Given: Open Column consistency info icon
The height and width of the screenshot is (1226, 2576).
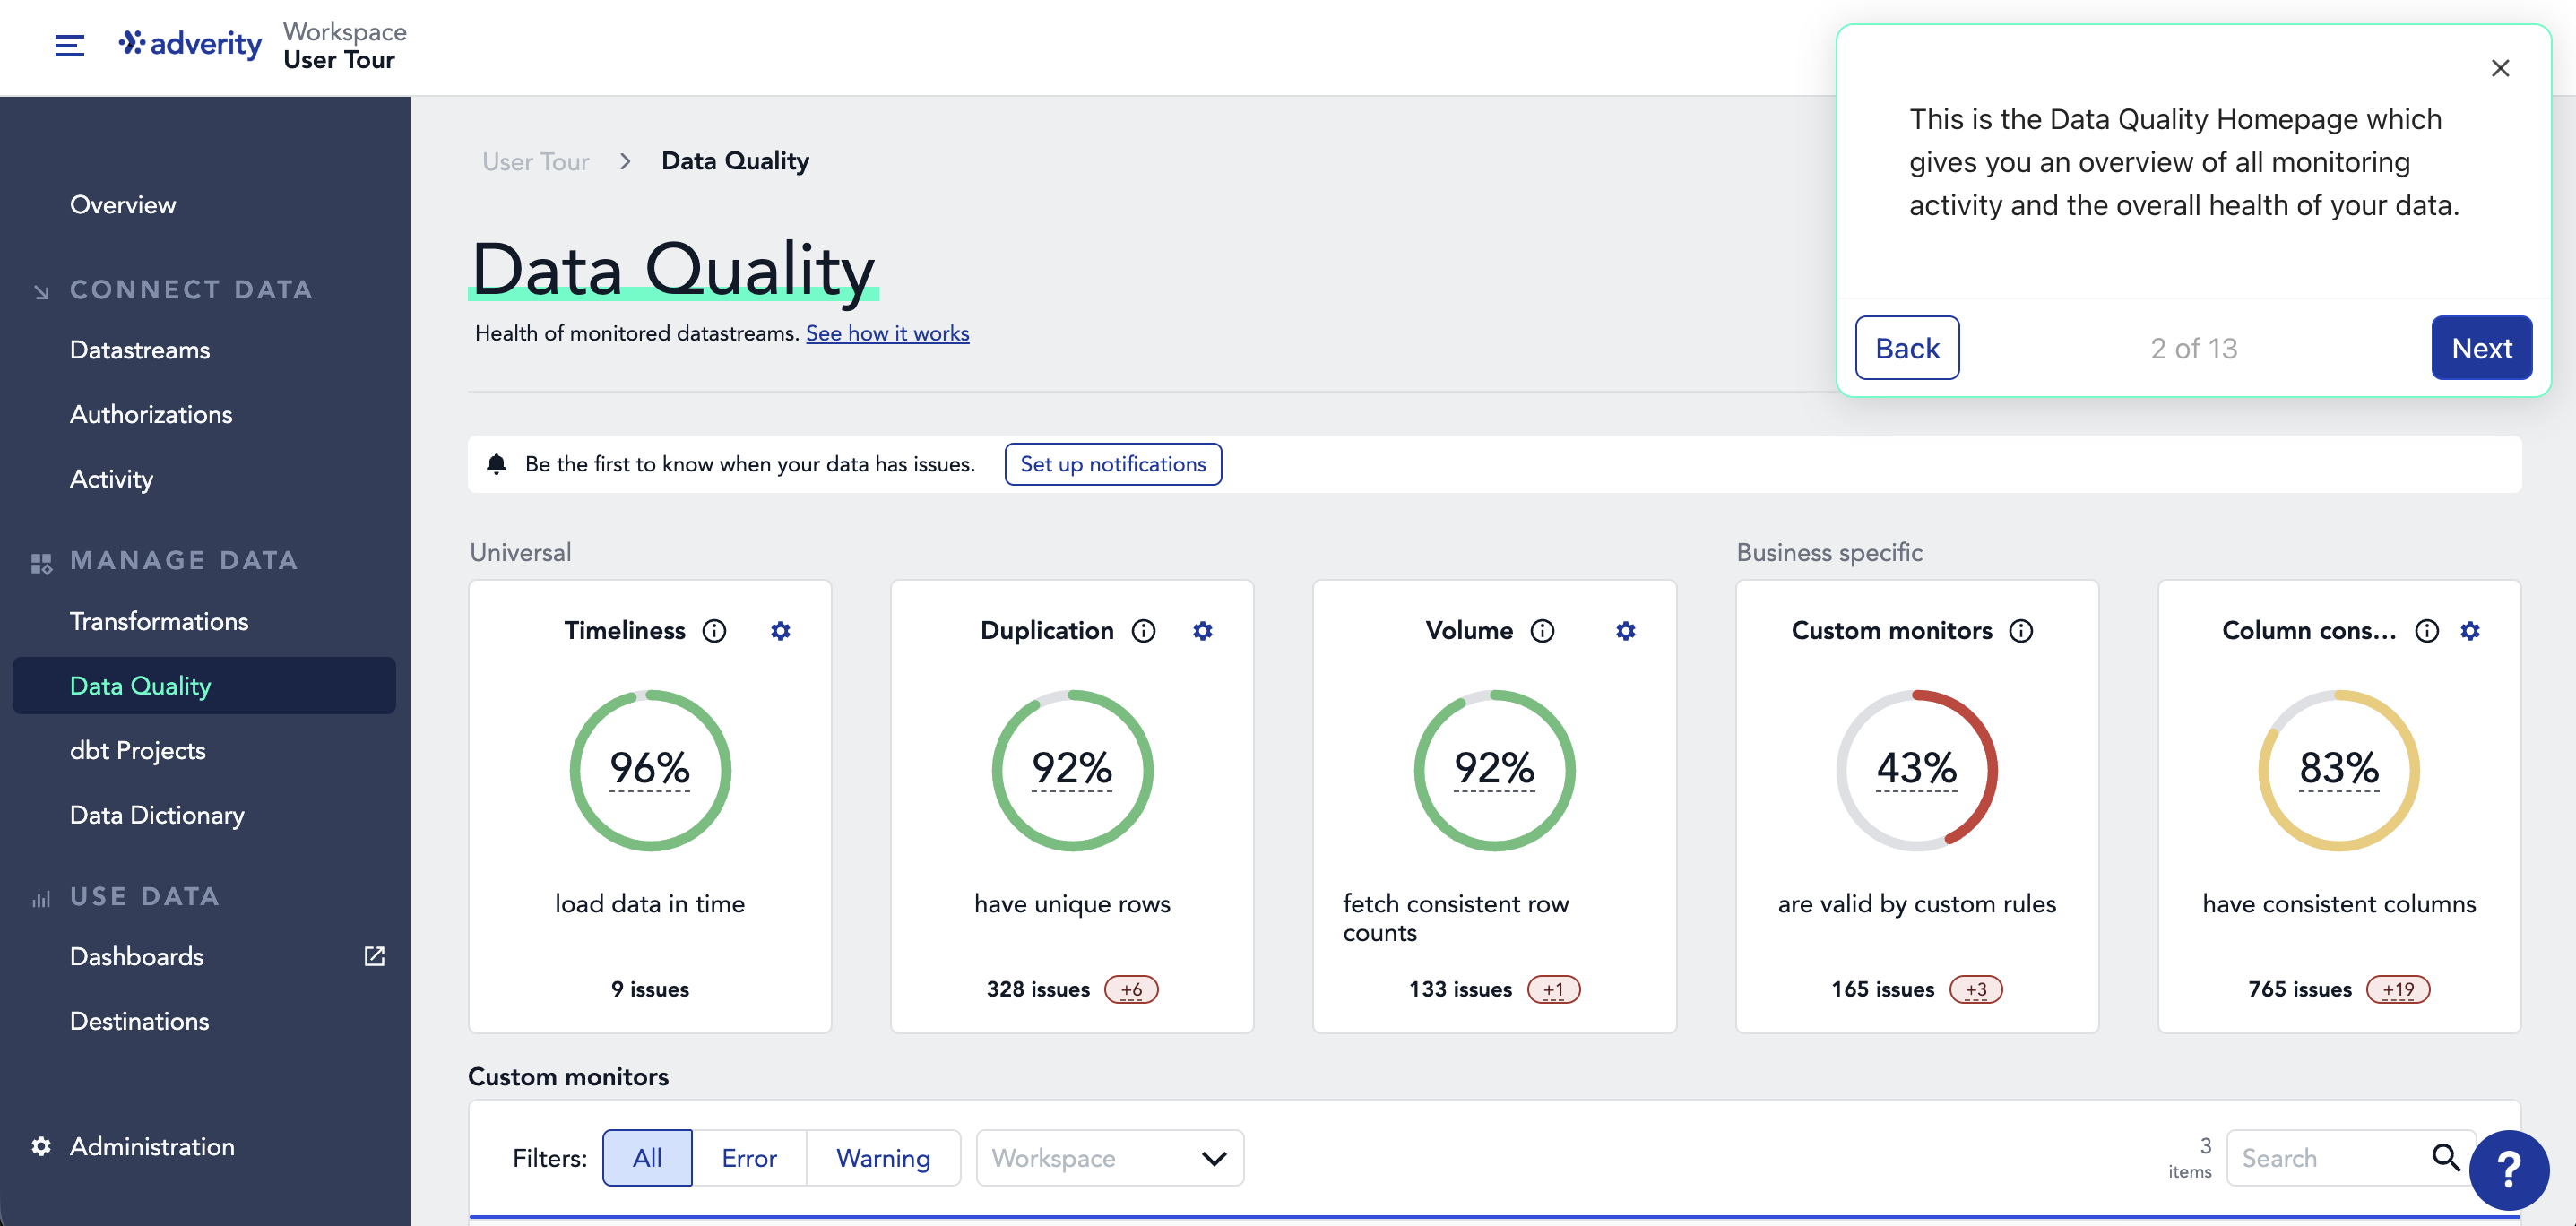Looking at the screenshot, I should [x=2427, y=631].
